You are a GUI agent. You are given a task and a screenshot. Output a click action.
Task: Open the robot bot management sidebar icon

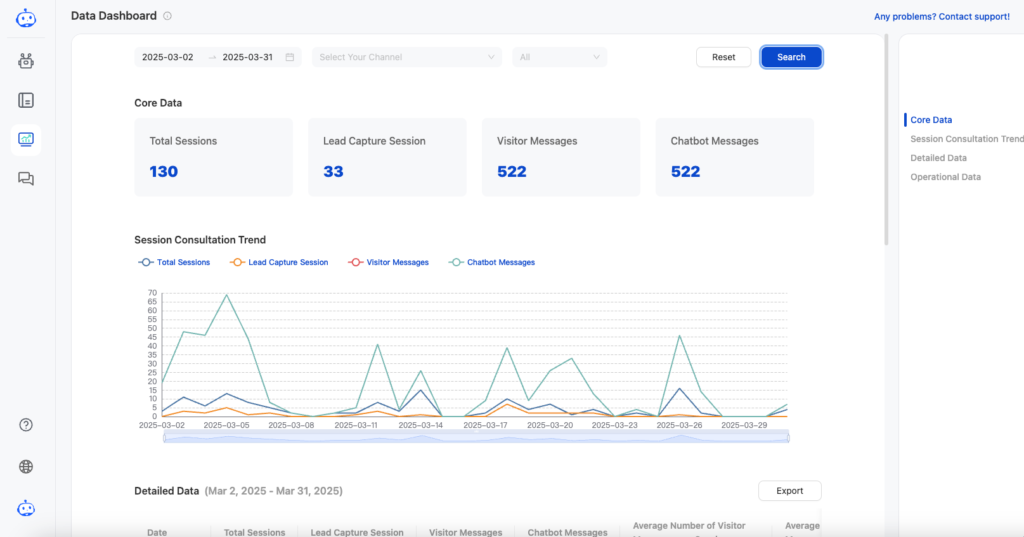[x=26, y=61]
